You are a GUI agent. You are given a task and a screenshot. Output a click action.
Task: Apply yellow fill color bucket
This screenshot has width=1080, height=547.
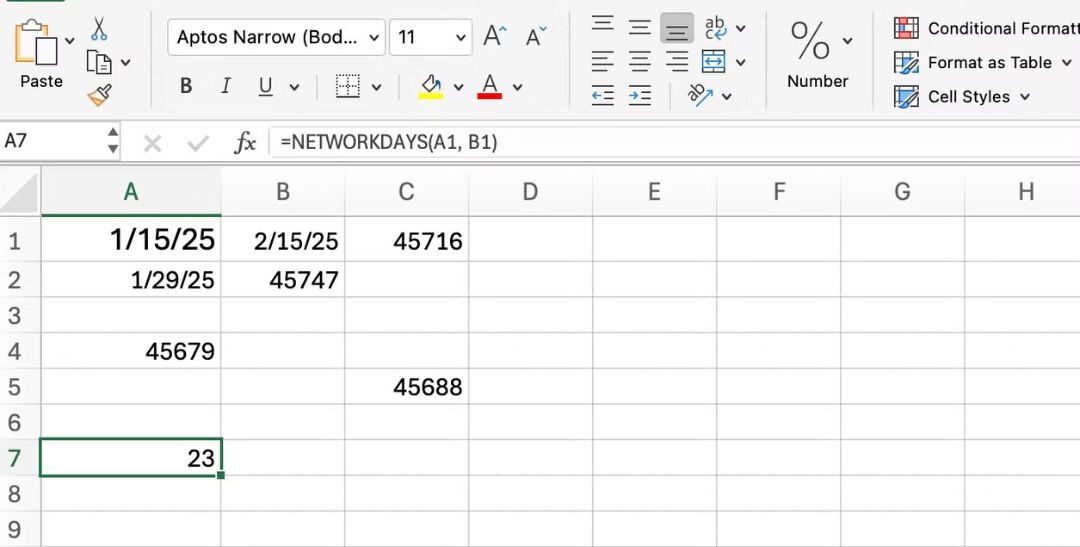coord(430,87)
